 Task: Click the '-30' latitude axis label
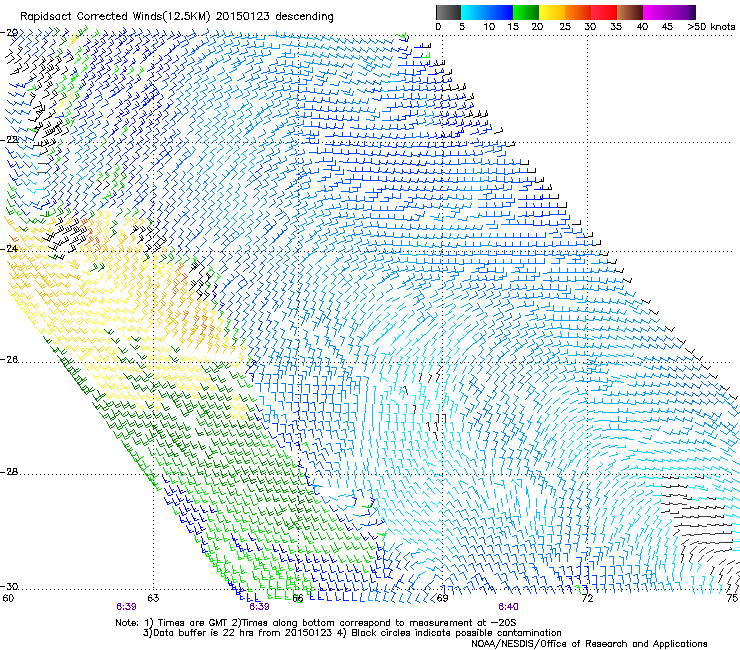point(9,586)
